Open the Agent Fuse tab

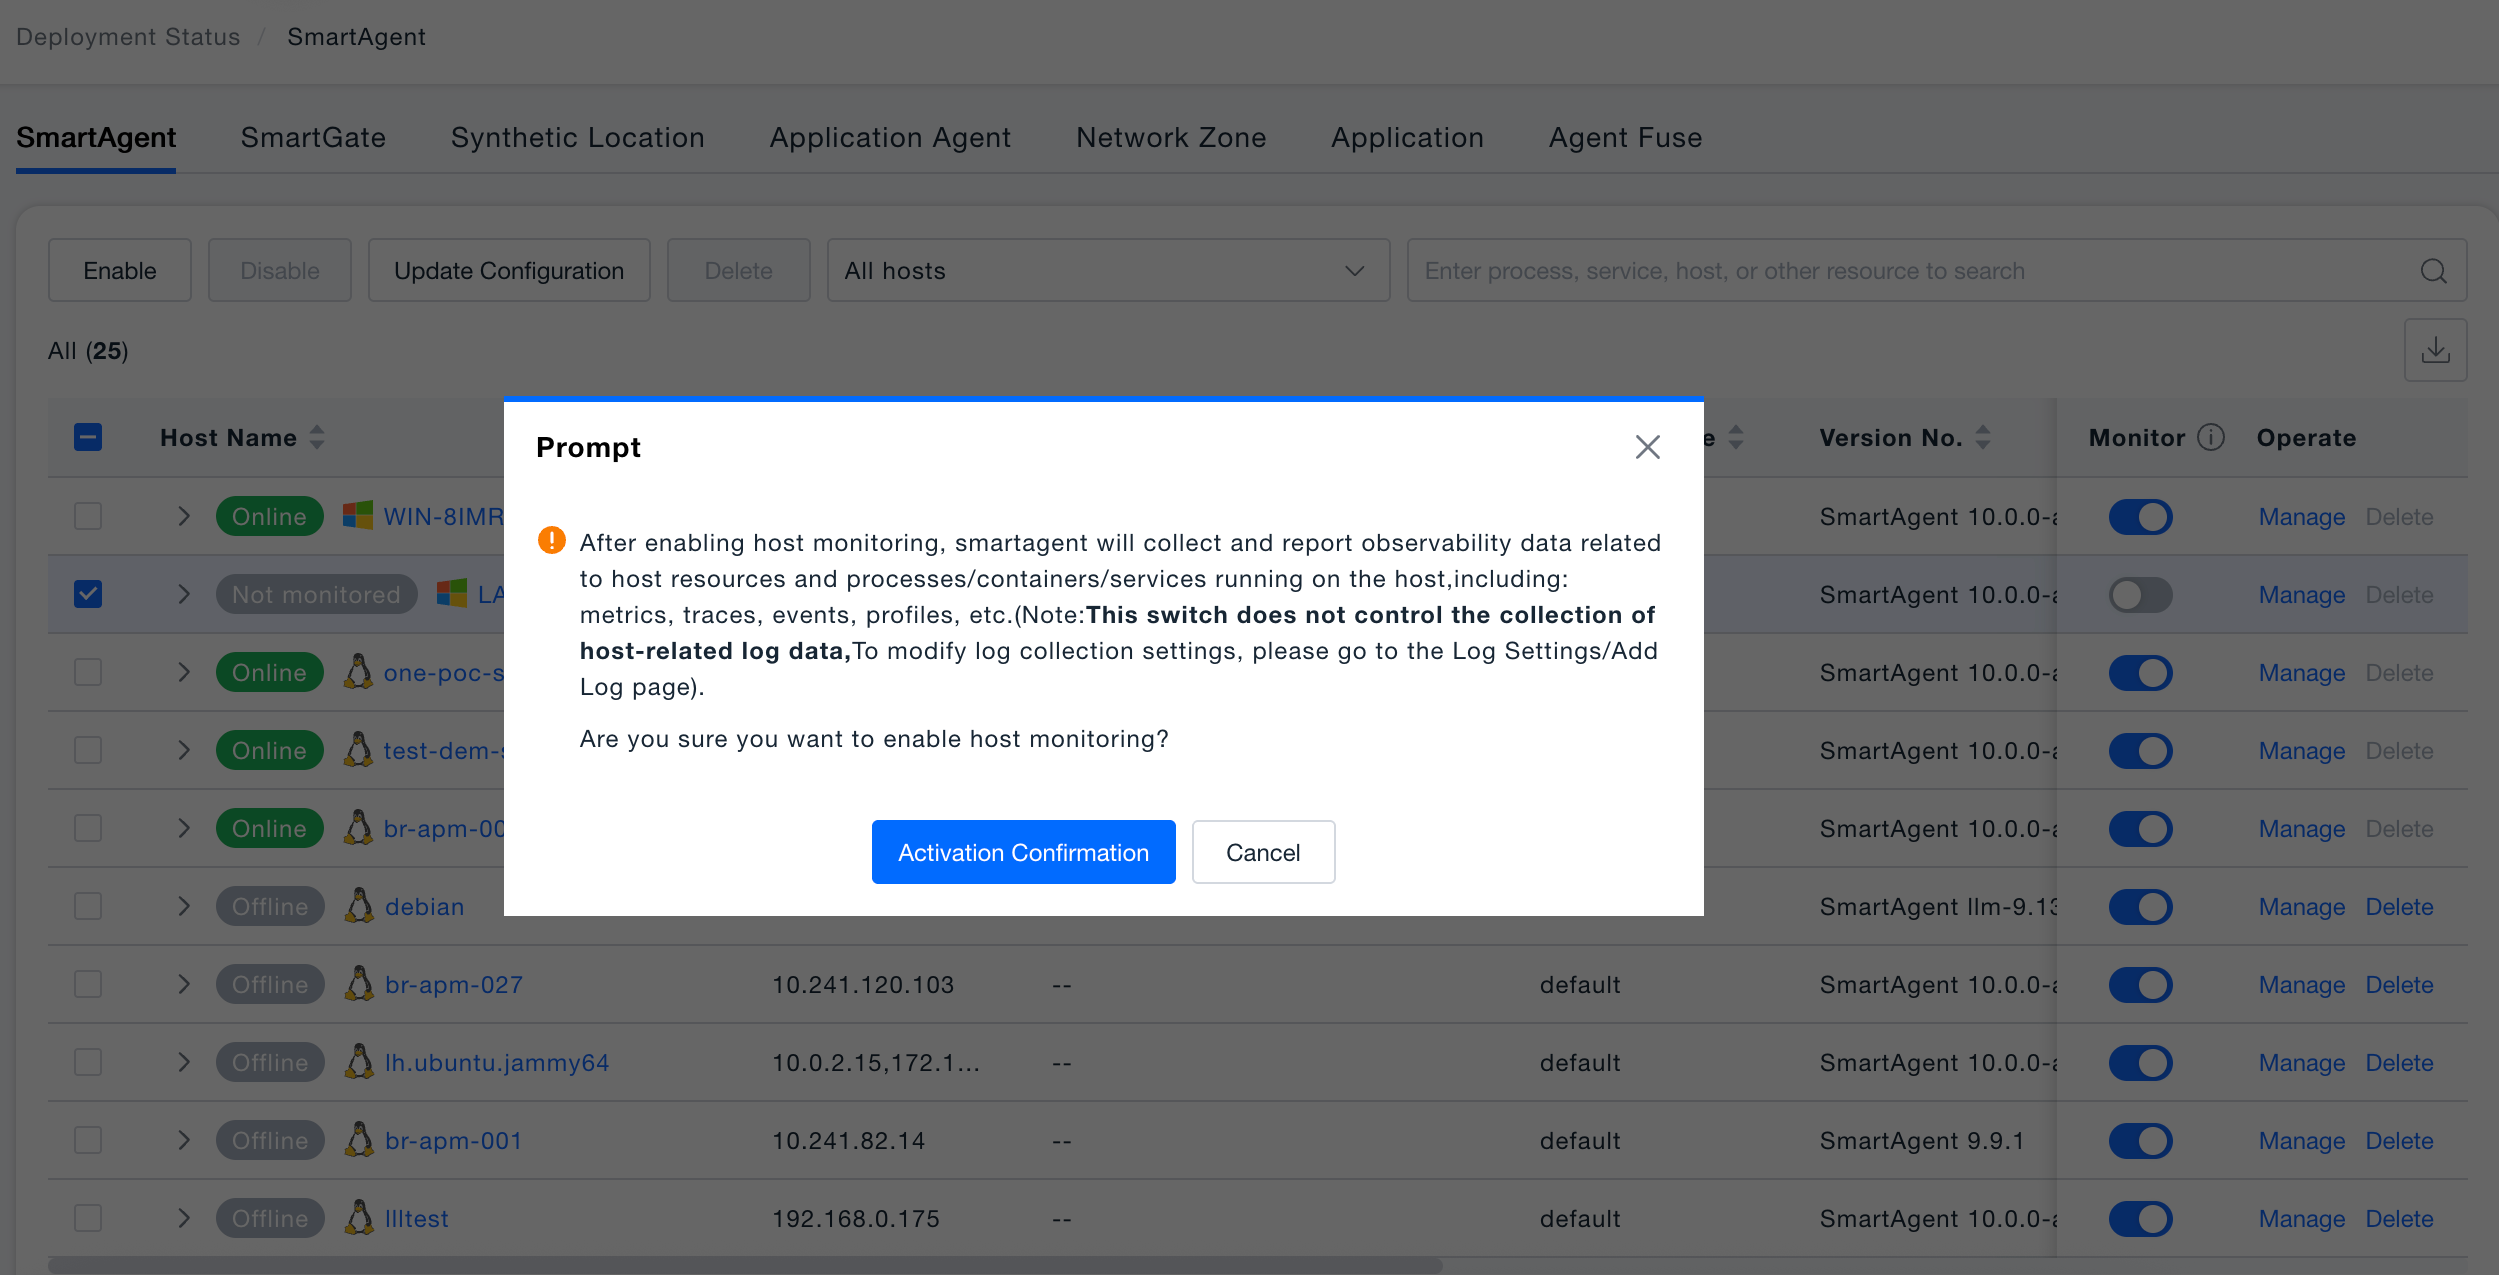click(x=1625, y=137)
